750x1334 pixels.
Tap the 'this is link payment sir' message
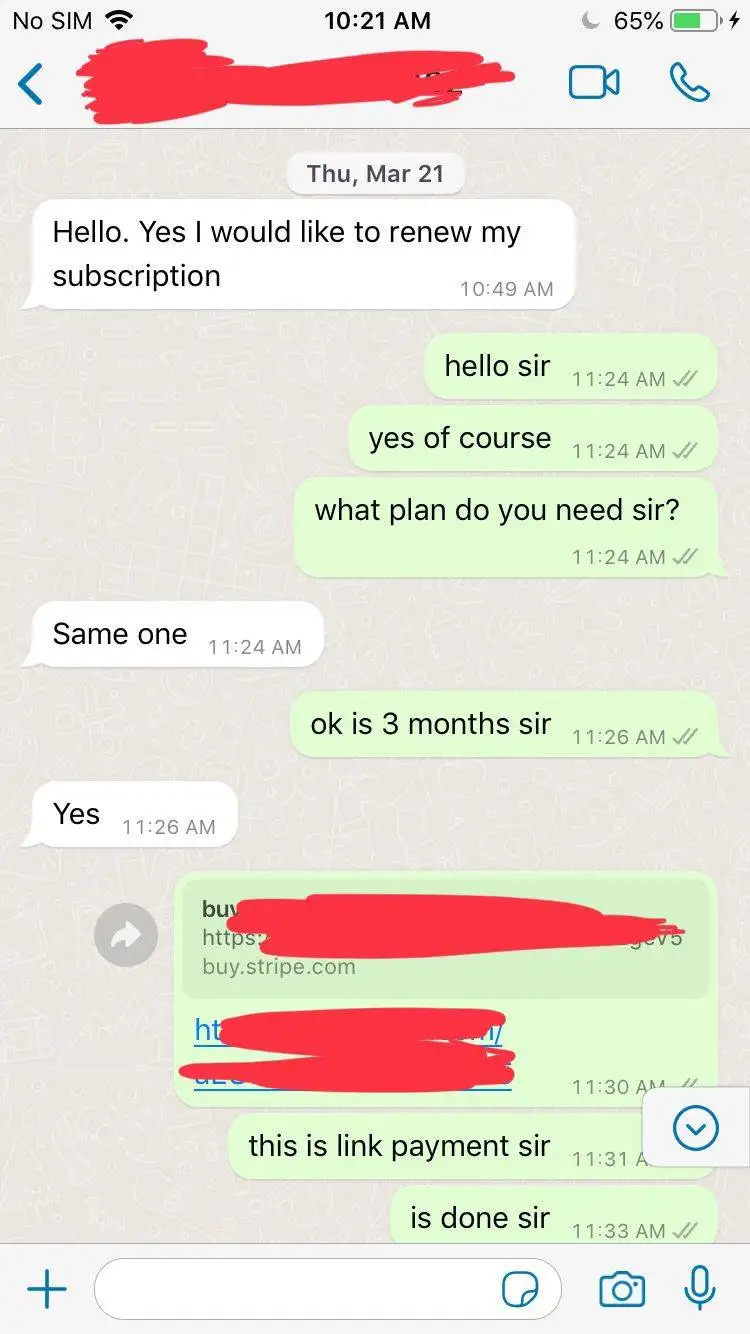tap(470, 1146)
